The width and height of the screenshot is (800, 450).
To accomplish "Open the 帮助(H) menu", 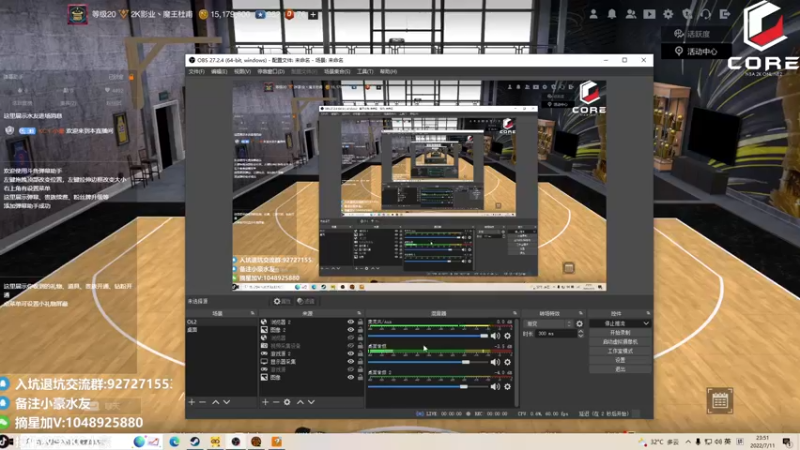I will pos(388,71).
